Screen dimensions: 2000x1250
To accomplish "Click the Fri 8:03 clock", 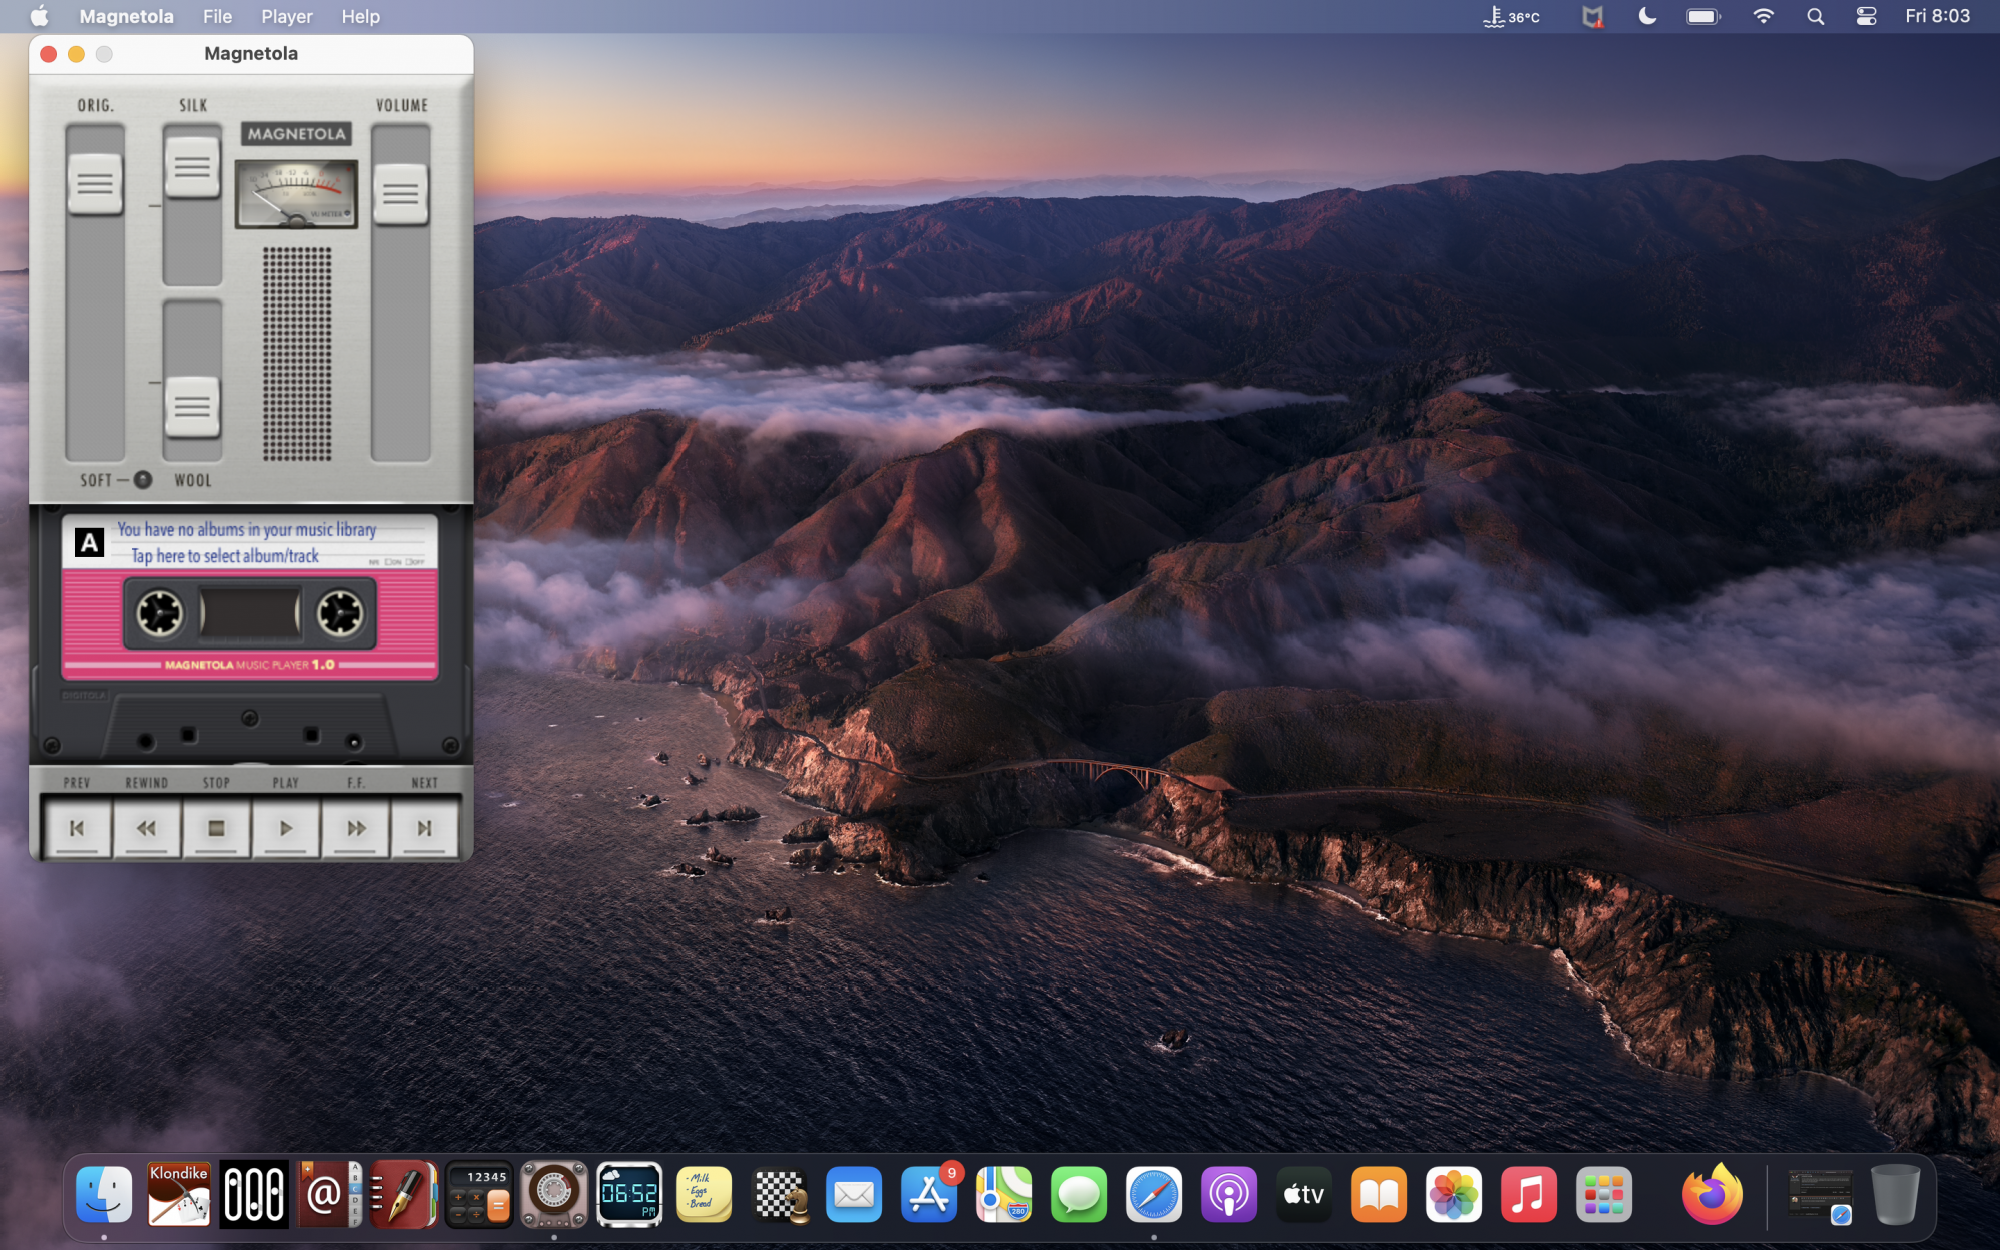I will pos(1937,16).
